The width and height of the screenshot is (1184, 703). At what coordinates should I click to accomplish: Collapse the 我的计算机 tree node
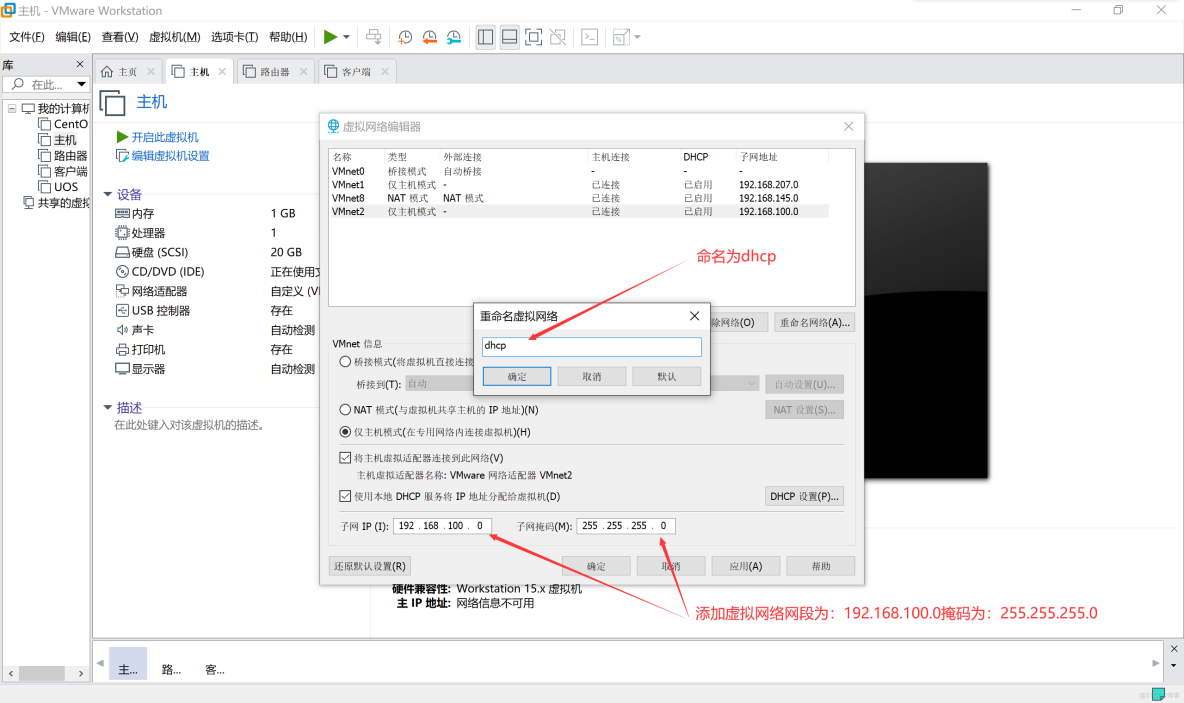pyautogui.click(x=12, y=109)
